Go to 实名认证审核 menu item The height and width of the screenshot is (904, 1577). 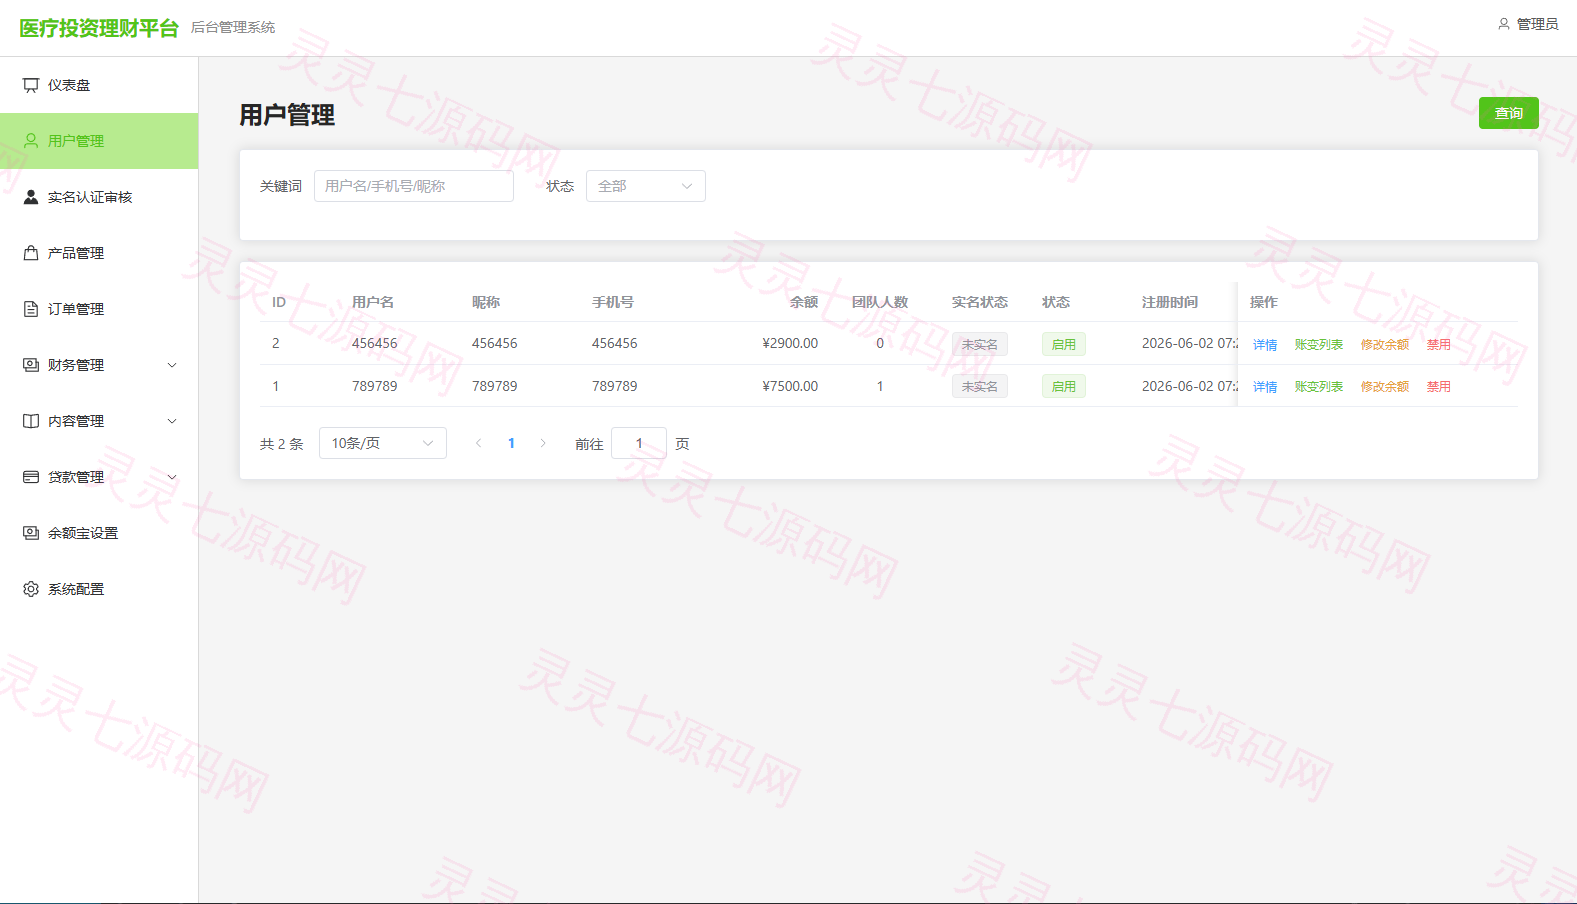[99, 197]
